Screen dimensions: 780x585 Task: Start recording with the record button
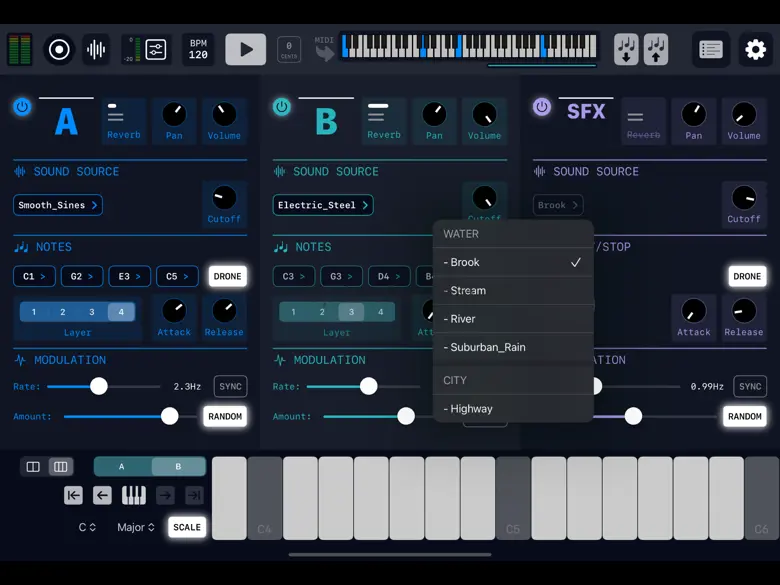[x=59, y=49]
